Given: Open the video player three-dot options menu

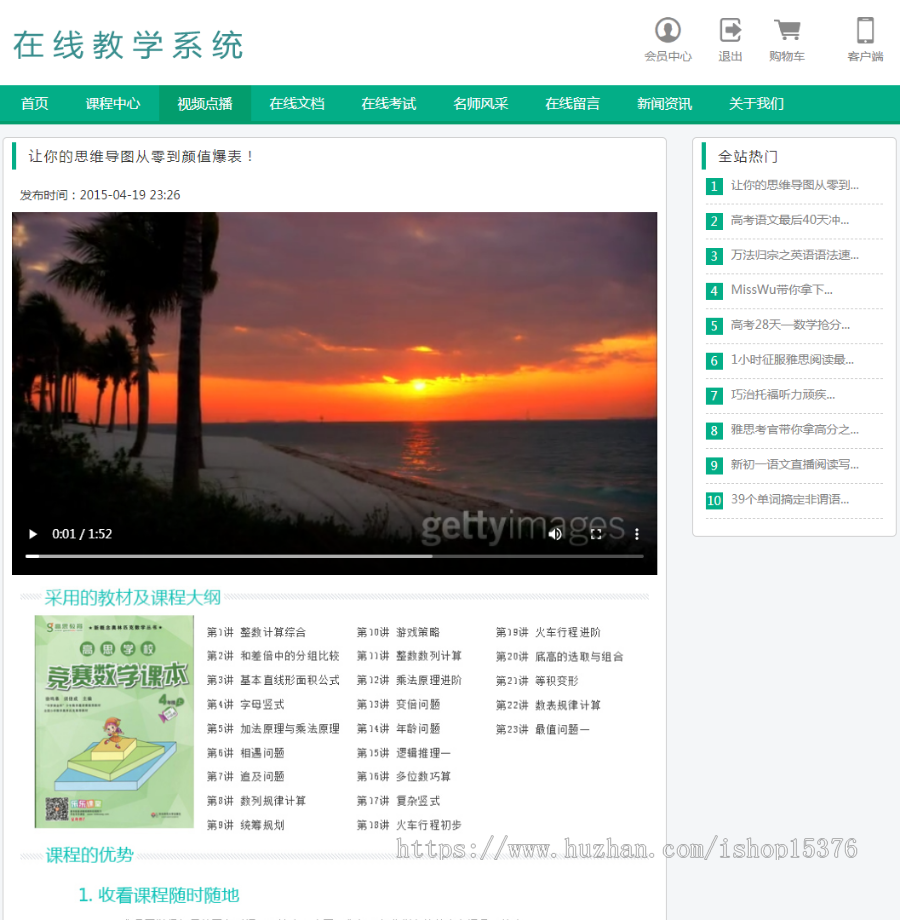Looking at the screenshot, I should (x=637, y=534).
